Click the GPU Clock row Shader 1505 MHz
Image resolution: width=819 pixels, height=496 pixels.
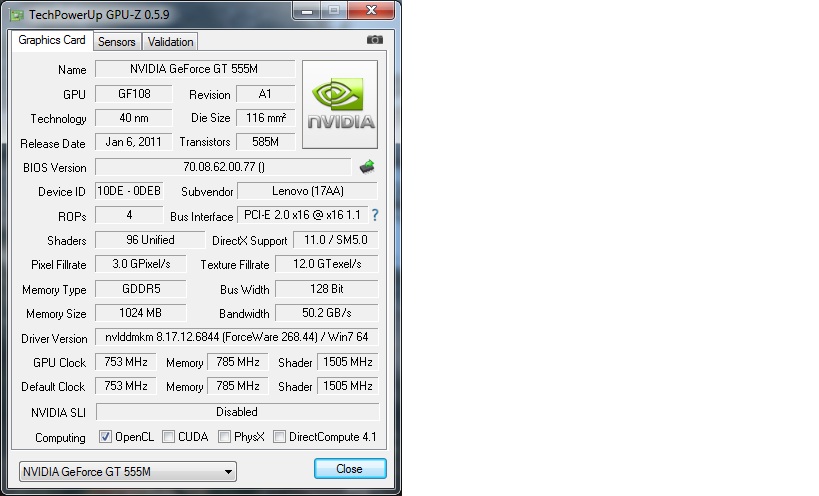tap(347, 362)
